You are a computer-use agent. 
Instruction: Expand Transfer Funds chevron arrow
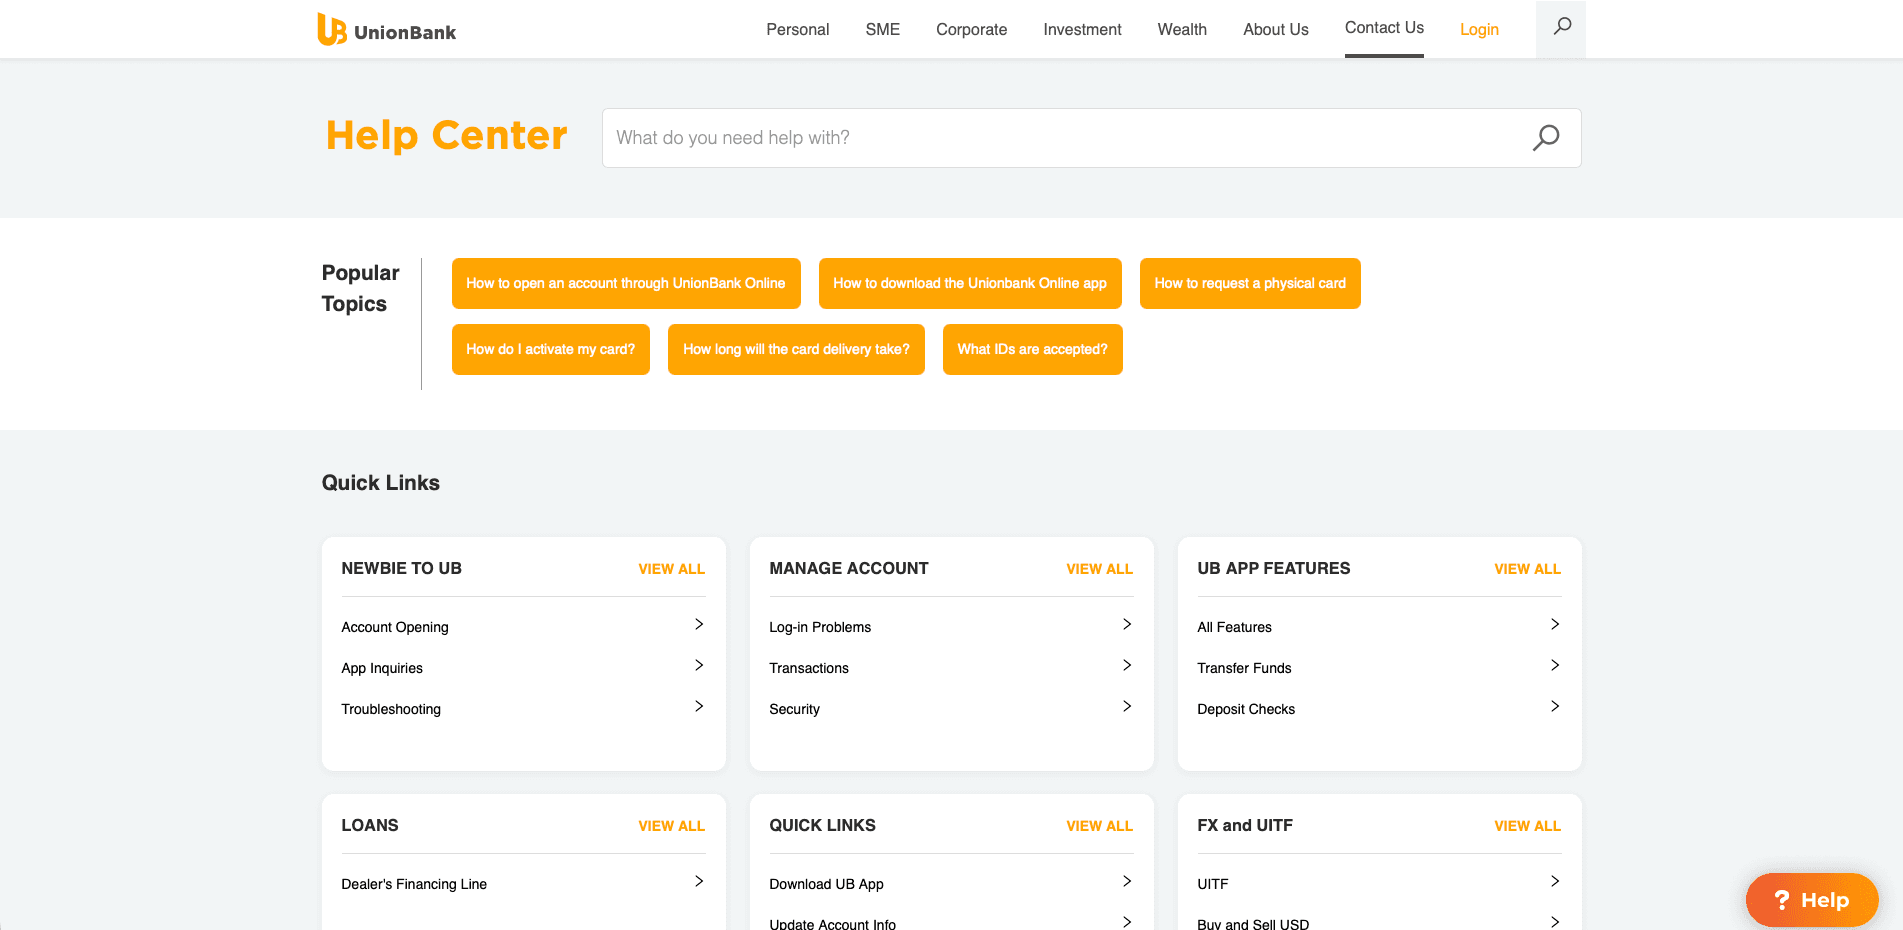click(1555, 665)
